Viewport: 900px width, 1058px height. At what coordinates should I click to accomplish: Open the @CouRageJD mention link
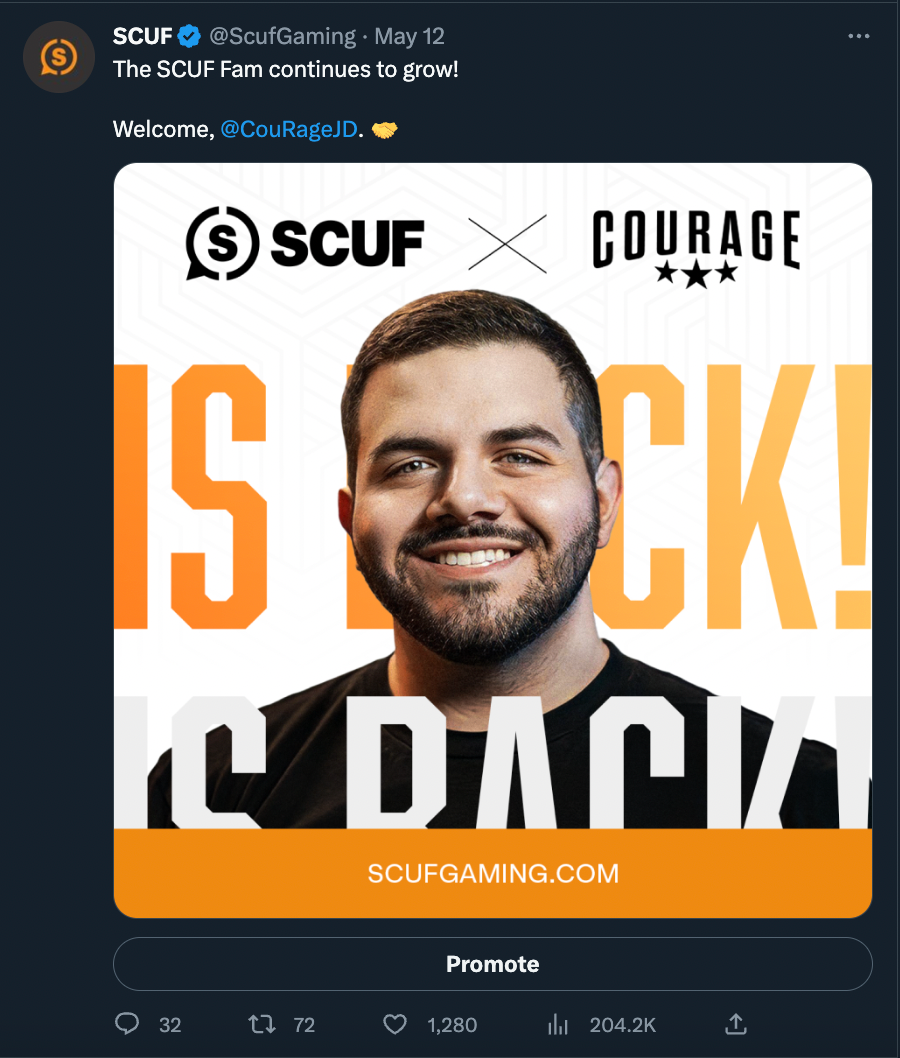pyautogui.click(x=289, y=129)
